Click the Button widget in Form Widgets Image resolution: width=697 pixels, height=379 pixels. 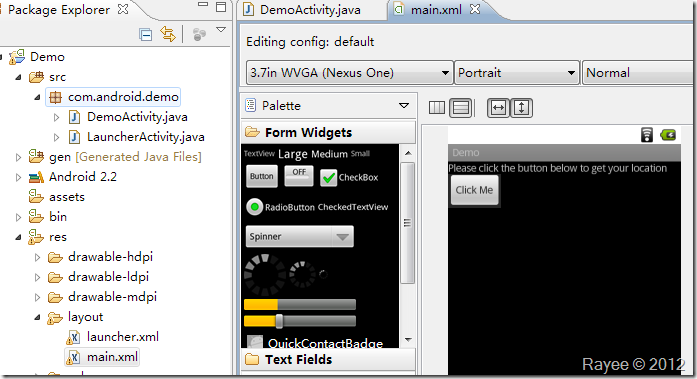261,176
